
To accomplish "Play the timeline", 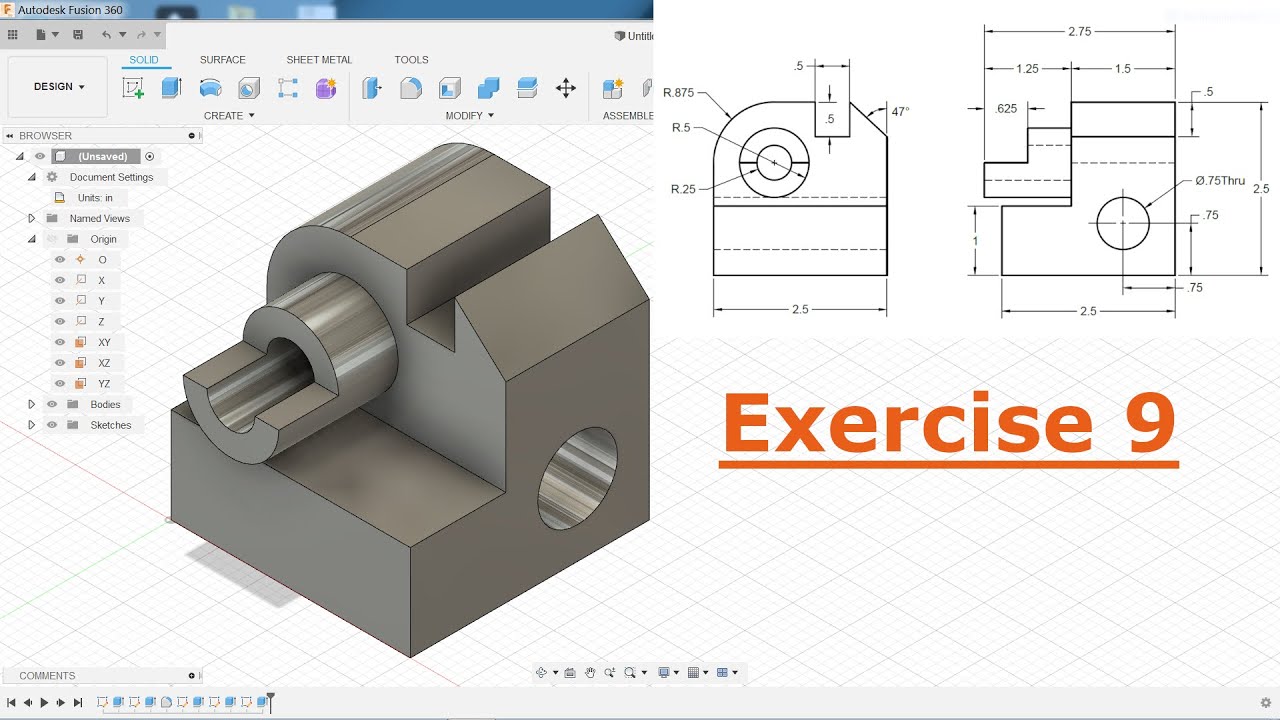I will click(x=44, y=703).
